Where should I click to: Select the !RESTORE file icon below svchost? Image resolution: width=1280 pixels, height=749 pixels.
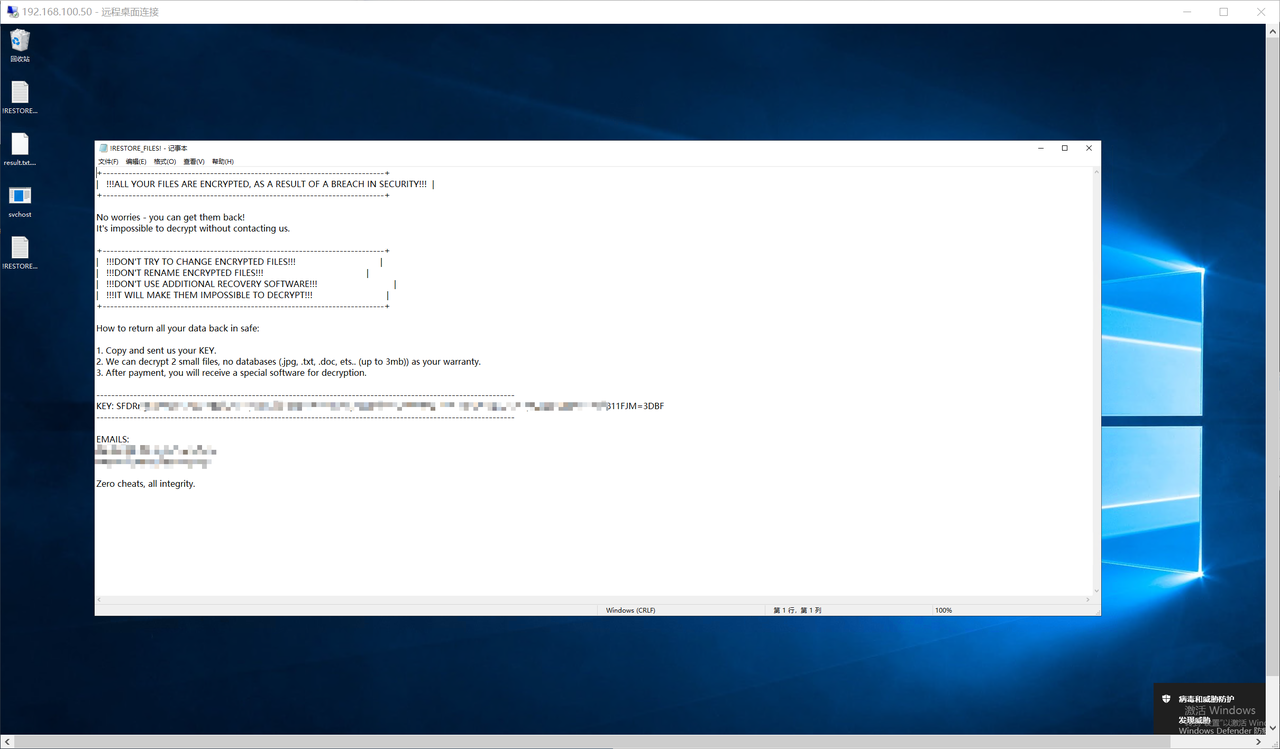coord(20,248)
